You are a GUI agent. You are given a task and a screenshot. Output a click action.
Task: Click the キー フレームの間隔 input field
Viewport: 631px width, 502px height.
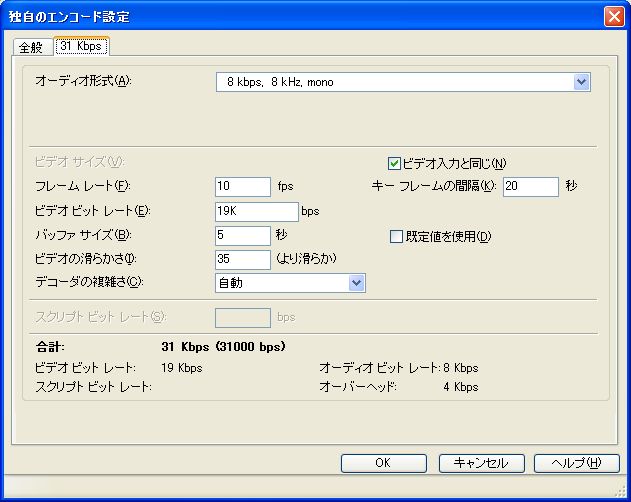click(x=530, y=186)
